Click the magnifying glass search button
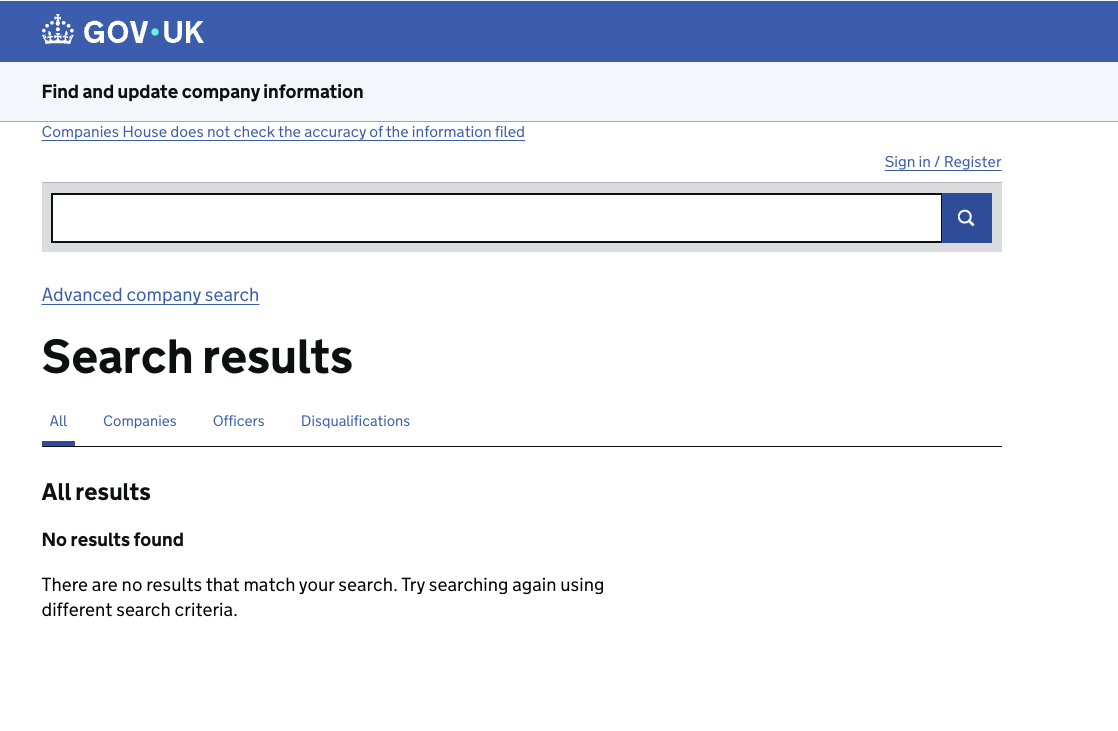This screenshot has width=1118, height=731. [x=966, y=218]
